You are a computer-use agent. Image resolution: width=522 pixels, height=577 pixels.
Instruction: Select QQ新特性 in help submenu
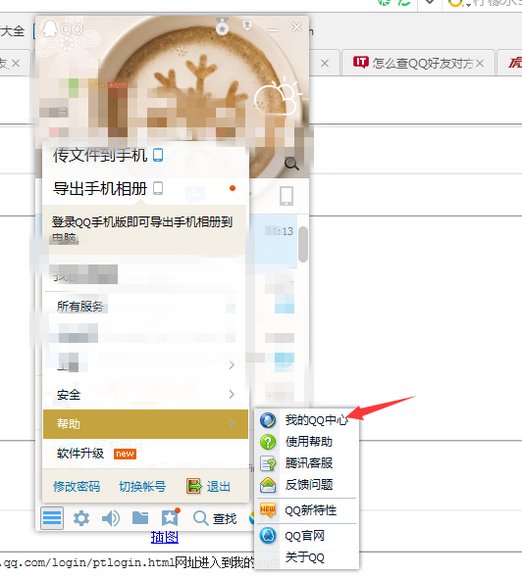tap(307, 510)
